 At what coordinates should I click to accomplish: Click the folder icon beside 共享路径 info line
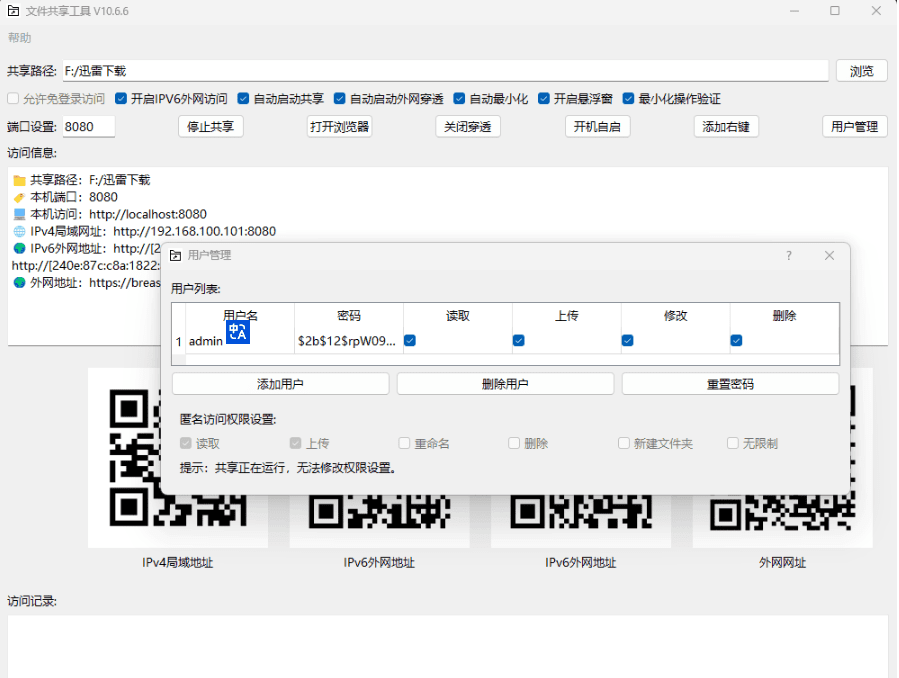[21, 180]
